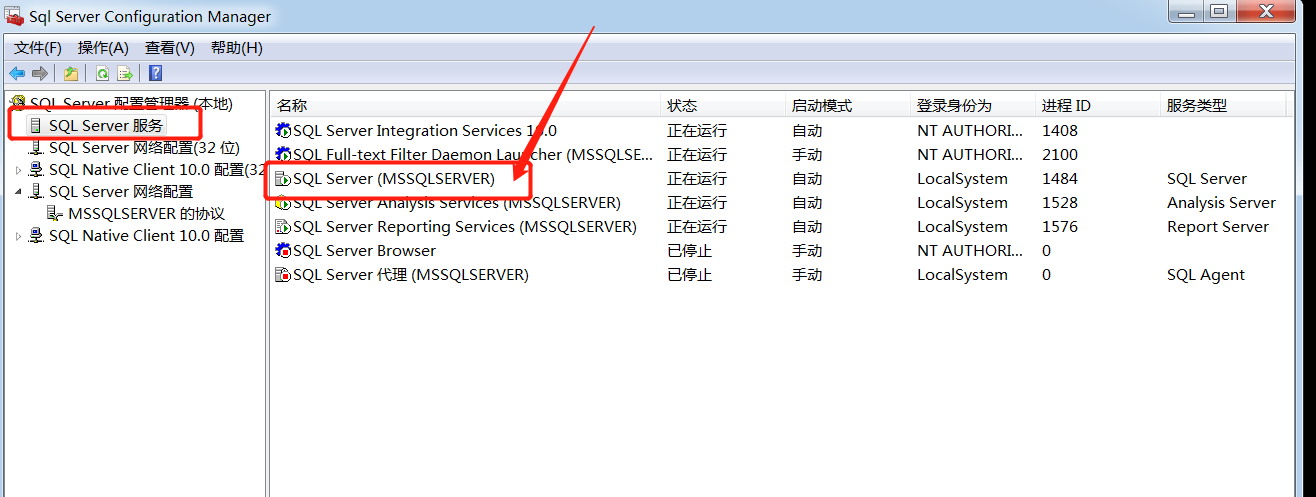Screen dimensions: 1316x497
Task: Click the Back arrow toolbar icon
Action: coord(17,73)
